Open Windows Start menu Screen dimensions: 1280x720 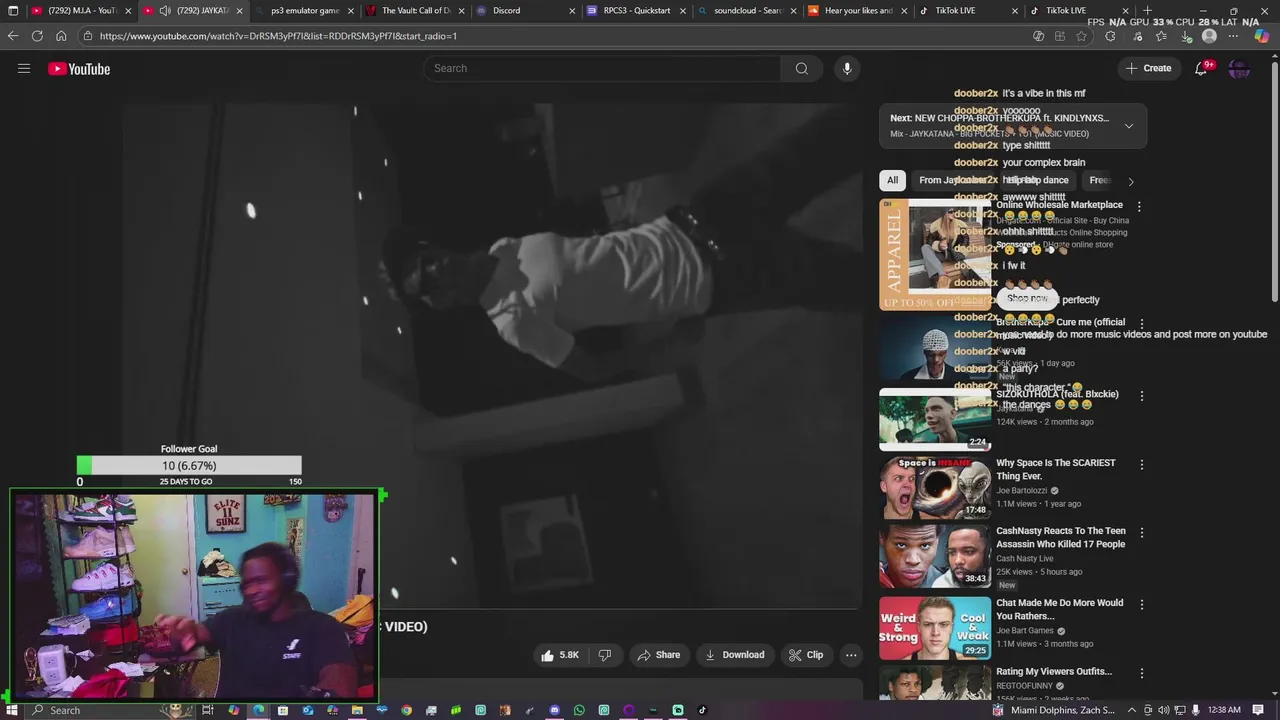(x=13, y=710)
